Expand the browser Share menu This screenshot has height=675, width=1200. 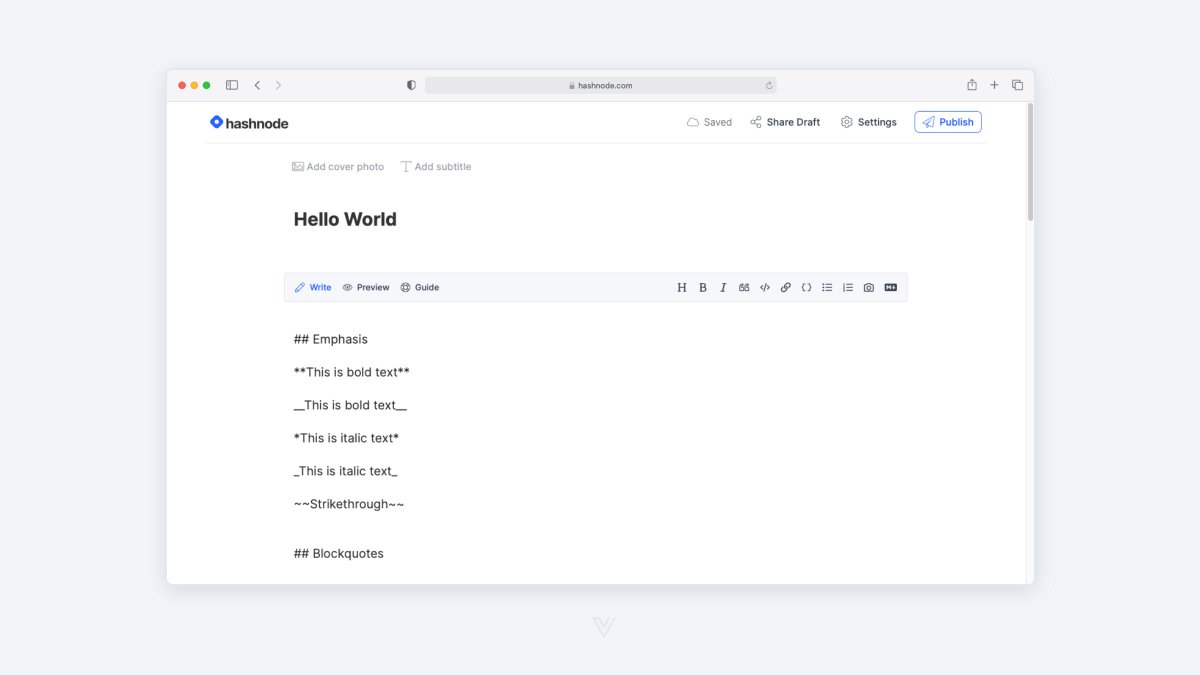pyautogui.click(x=971, y=85)
